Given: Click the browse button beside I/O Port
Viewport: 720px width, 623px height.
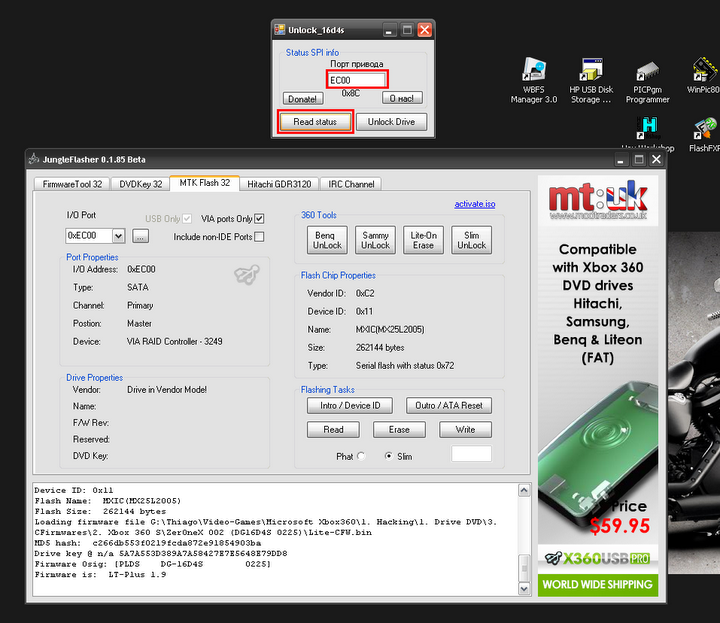Looking at the screenshot, I should [140, 236].
